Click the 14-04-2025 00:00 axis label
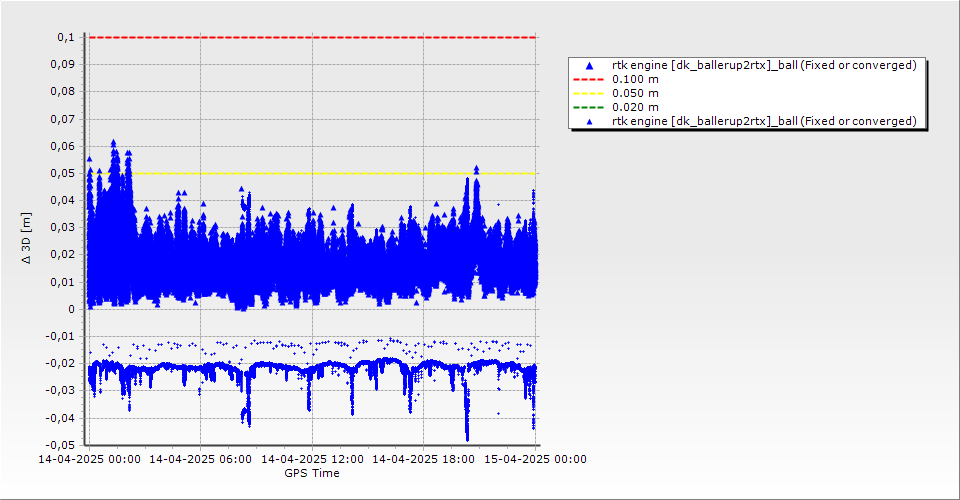Screen dimensions: 960x500 coord(89,459)
